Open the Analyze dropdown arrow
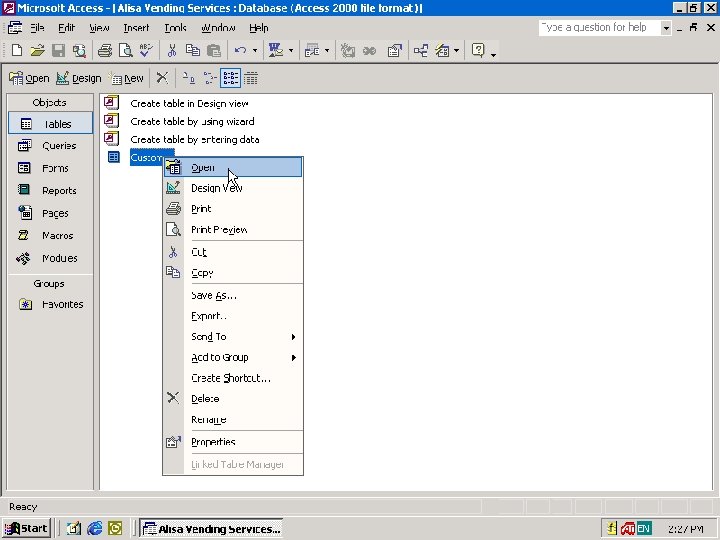The width and height of the screenshot is (720, 540). pyautogui.click(x=326, y=51)
